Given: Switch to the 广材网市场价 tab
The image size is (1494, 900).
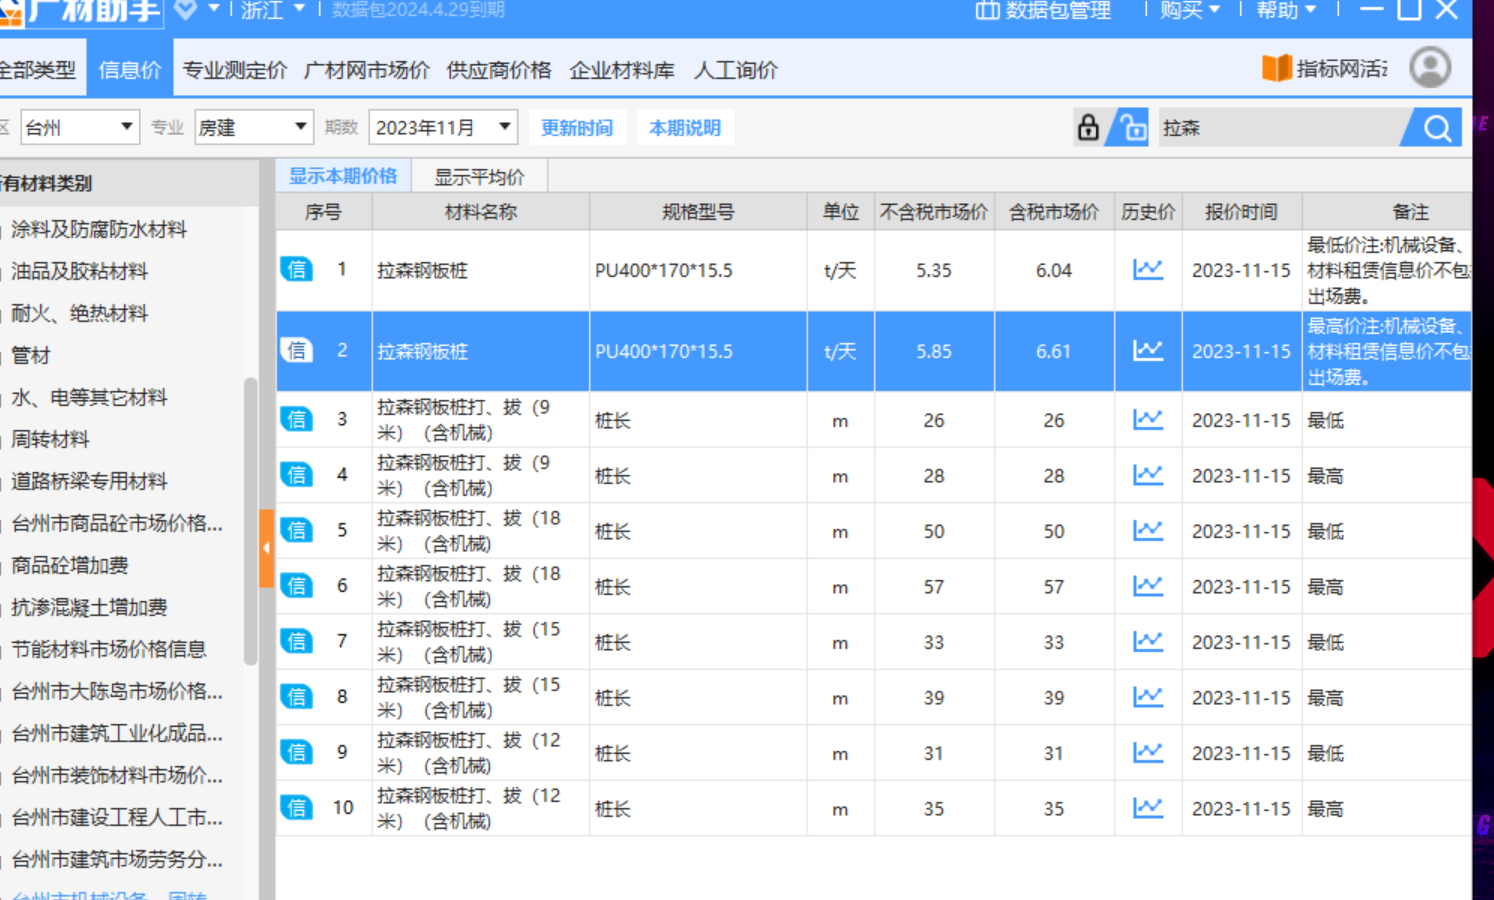Looking at the screenshot, I should tap(366, 70).
